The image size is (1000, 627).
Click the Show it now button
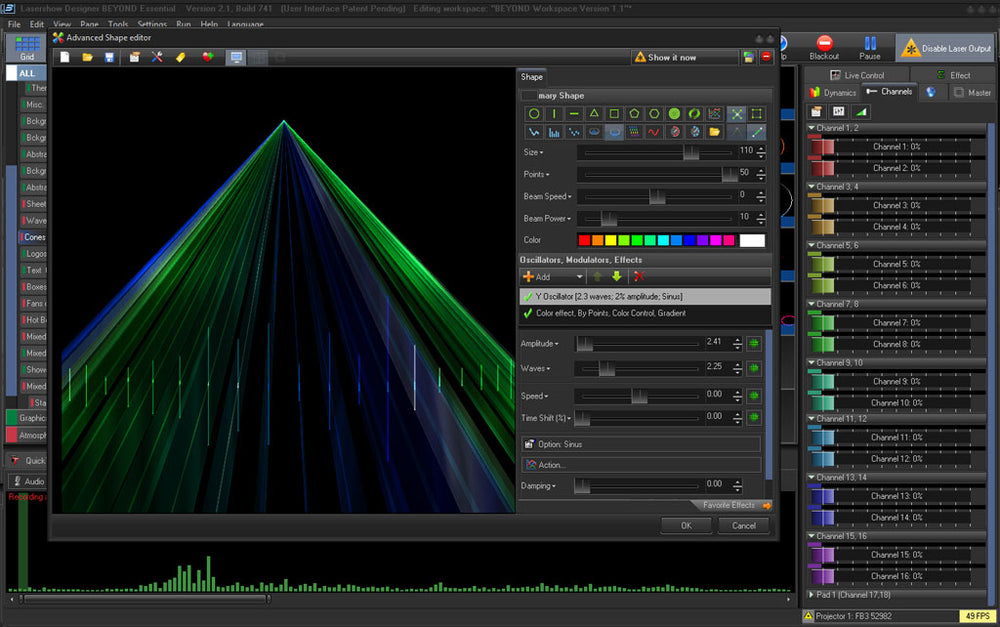tap(664, 57)
